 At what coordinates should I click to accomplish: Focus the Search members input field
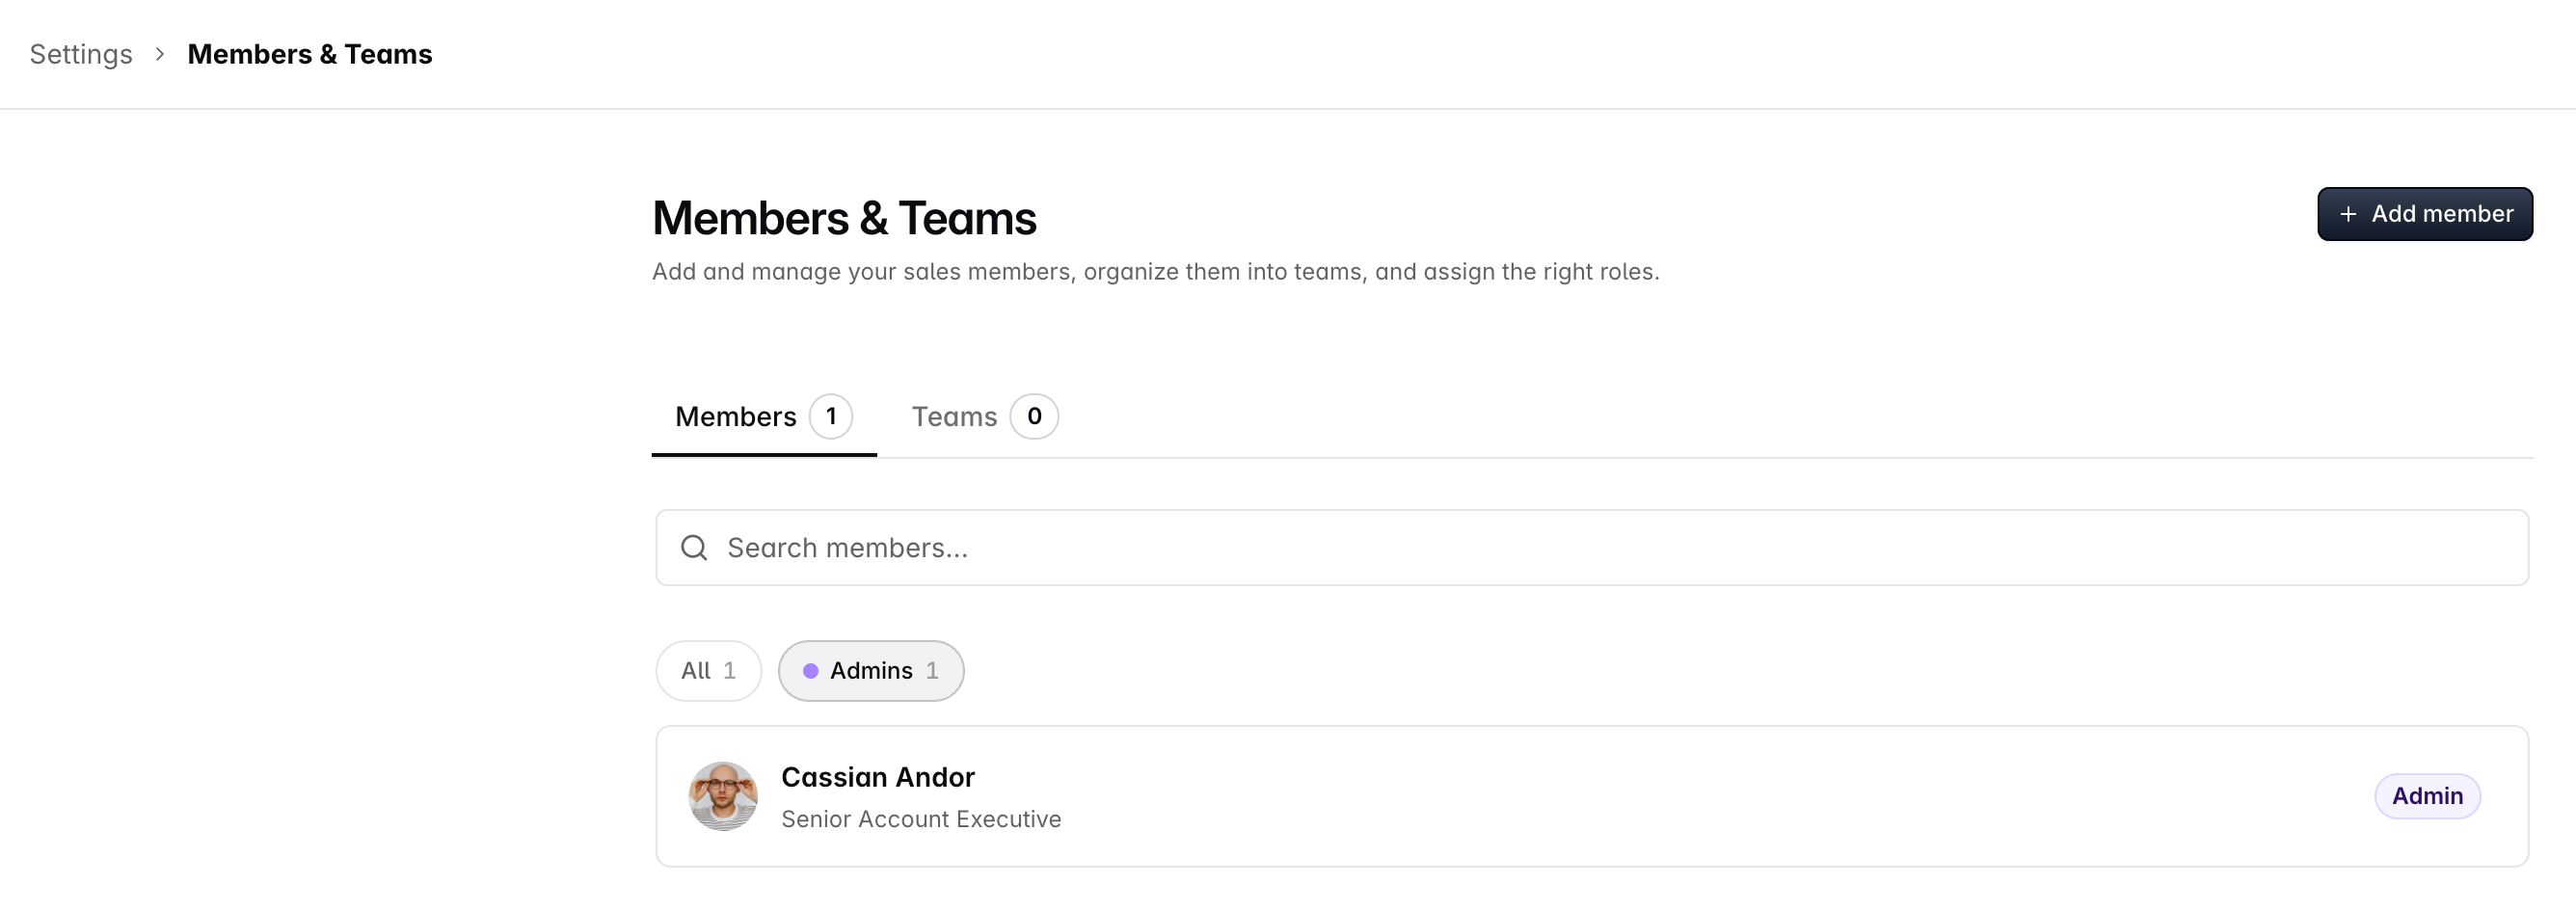(1592, 548)
